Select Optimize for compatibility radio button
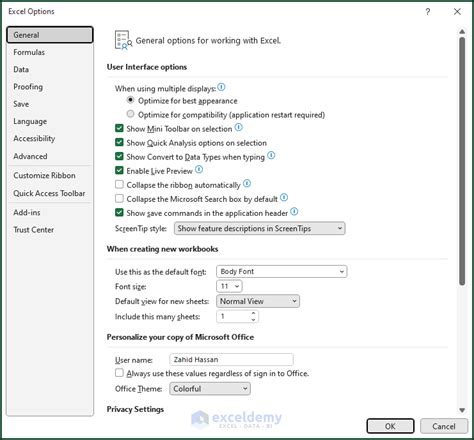 click(x=130, y=114)
